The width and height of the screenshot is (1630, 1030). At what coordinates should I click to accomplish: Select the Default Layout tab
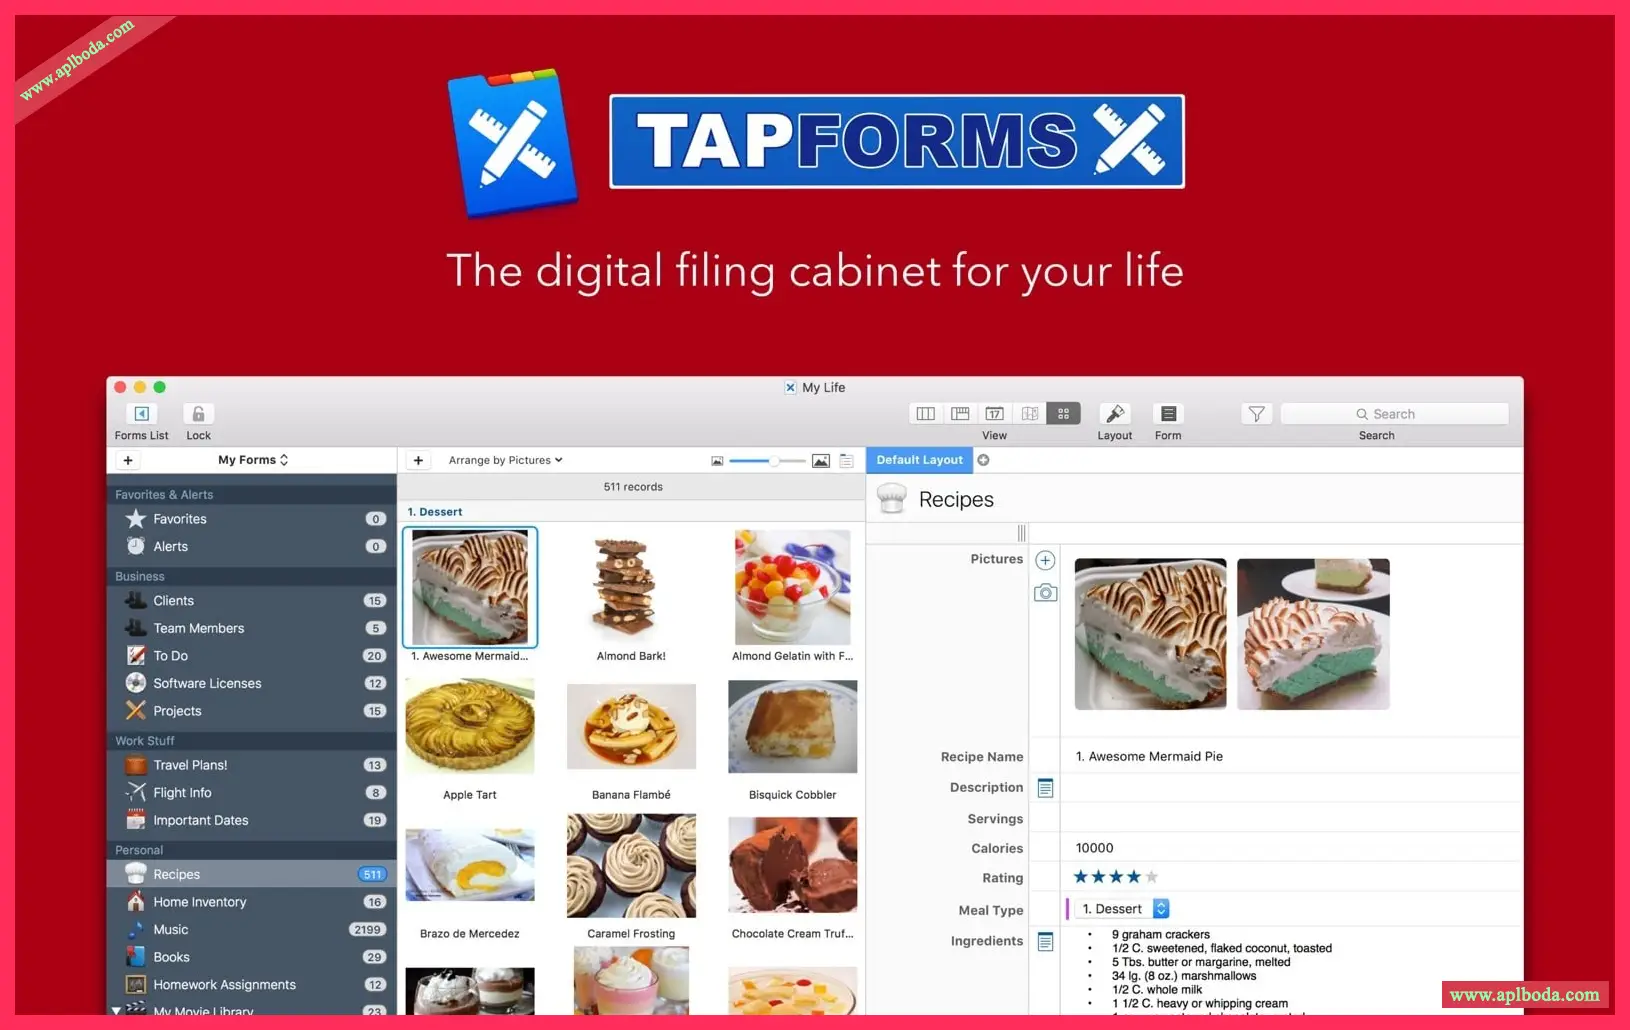coord(919,460)
